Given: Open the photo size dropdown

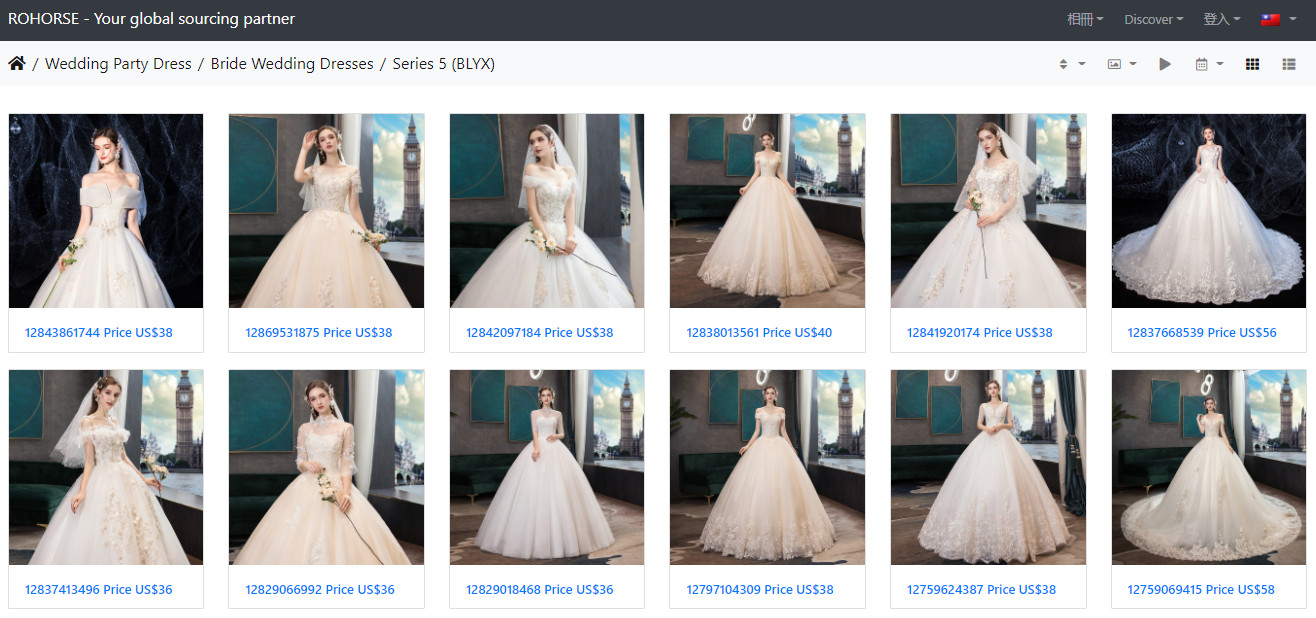Looking at the screenshot, I should click(1121, 64).
